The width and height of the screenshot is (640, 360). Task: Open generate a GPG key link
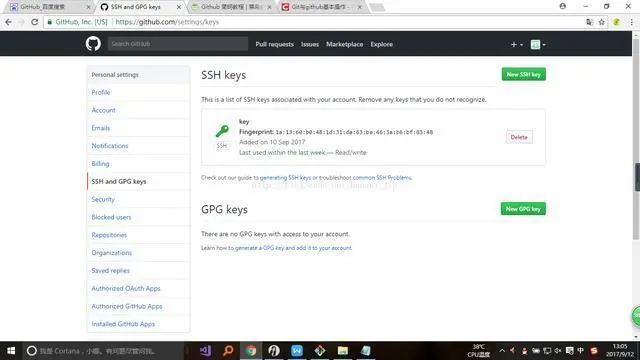tap(293, 248)
